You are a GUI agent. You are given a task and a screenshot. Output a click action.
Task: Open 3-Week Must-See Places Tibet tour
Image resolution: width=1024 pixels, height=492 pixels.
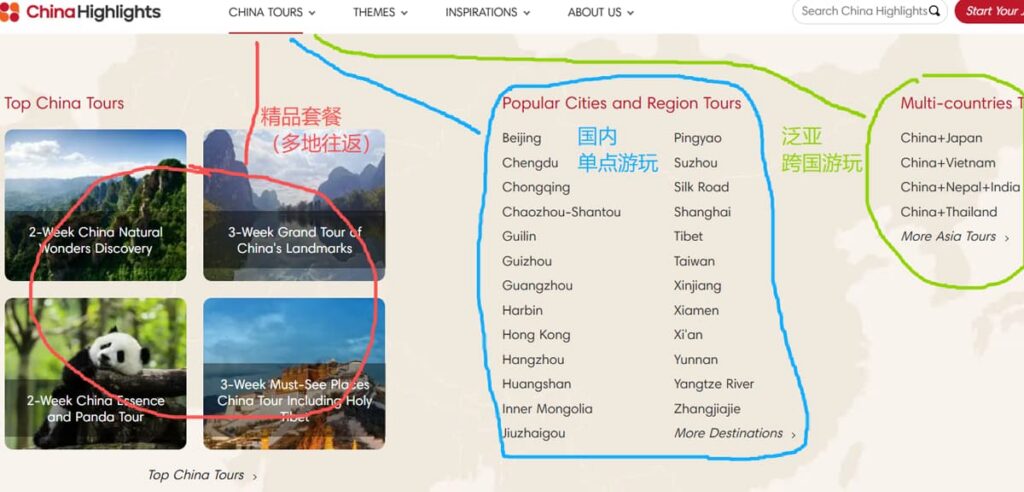click(294, 374)
